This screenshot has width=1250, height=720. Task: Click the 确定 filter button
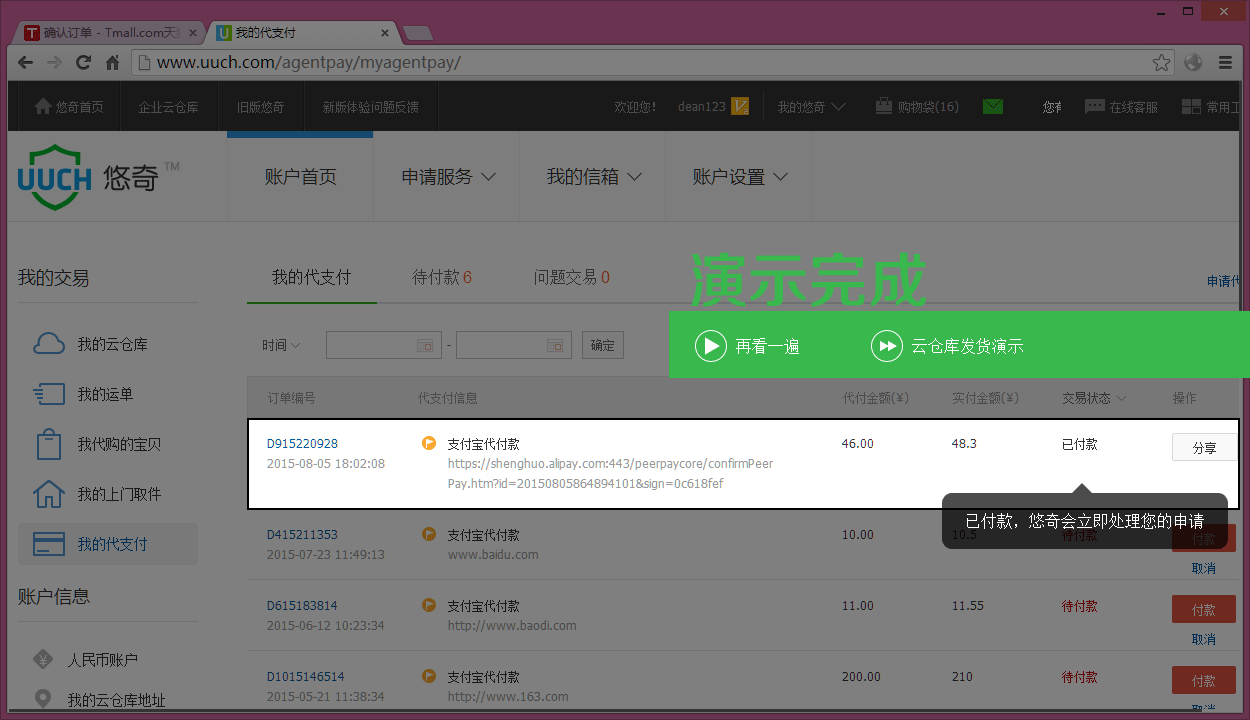[x=603, y=345]
